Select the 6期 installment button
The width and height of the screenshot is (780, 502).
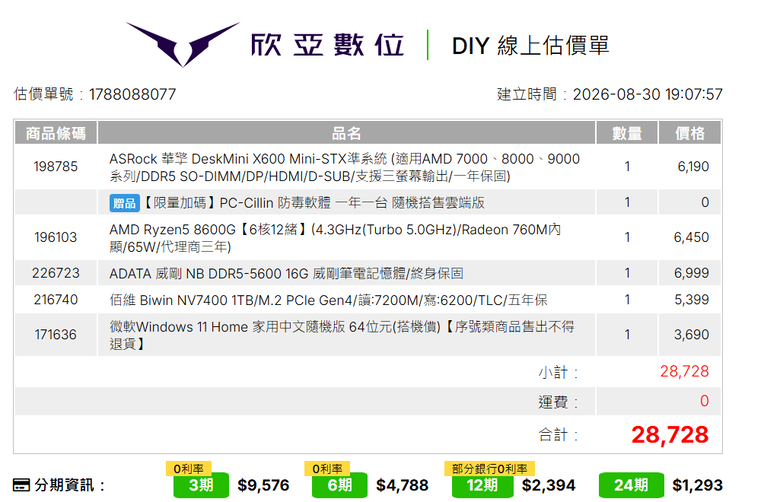tap(340, 485)
